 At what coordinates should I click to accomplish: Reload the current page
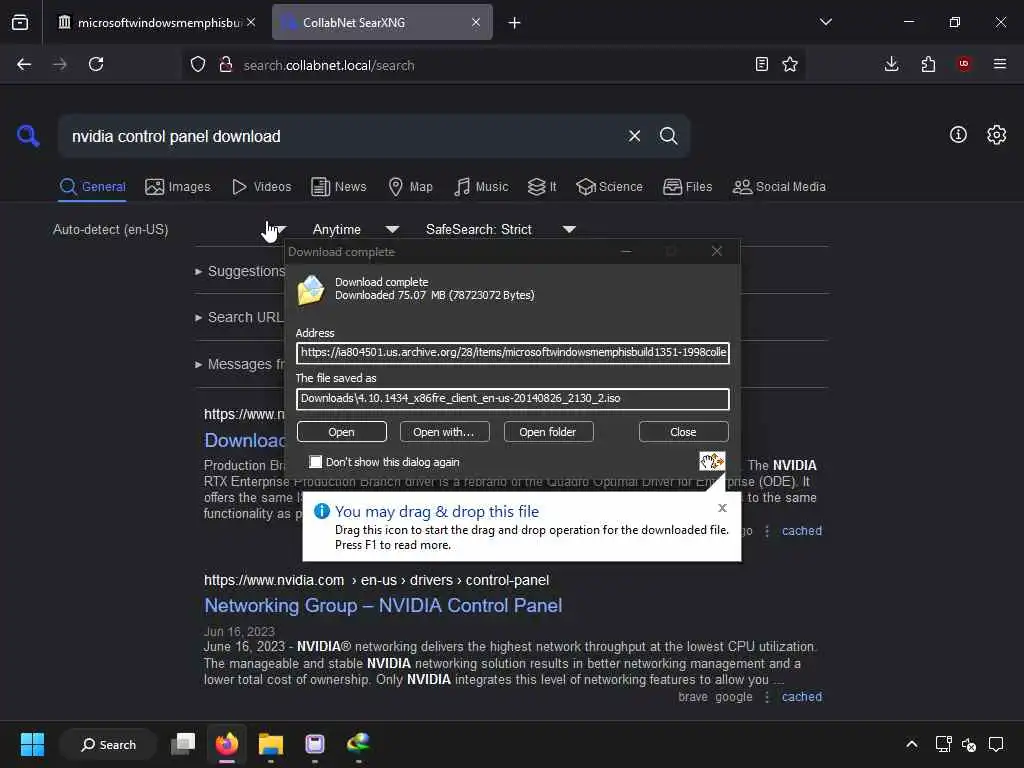coord(96,64)
